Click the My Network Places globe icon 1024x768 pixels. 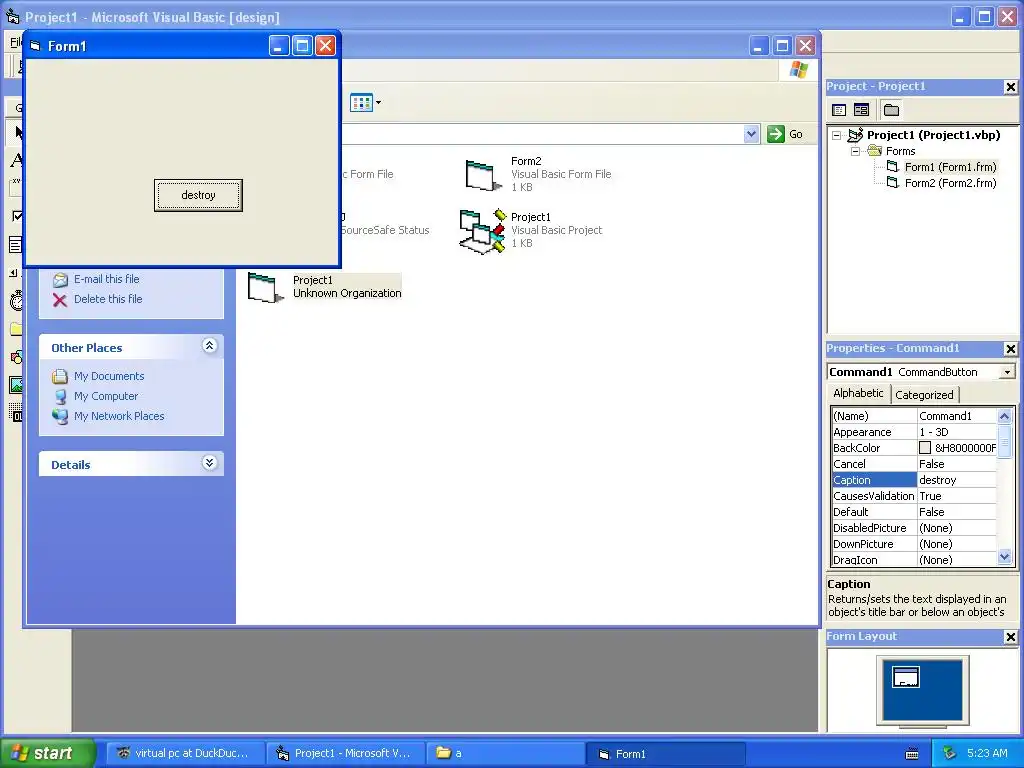pos(60,417)
